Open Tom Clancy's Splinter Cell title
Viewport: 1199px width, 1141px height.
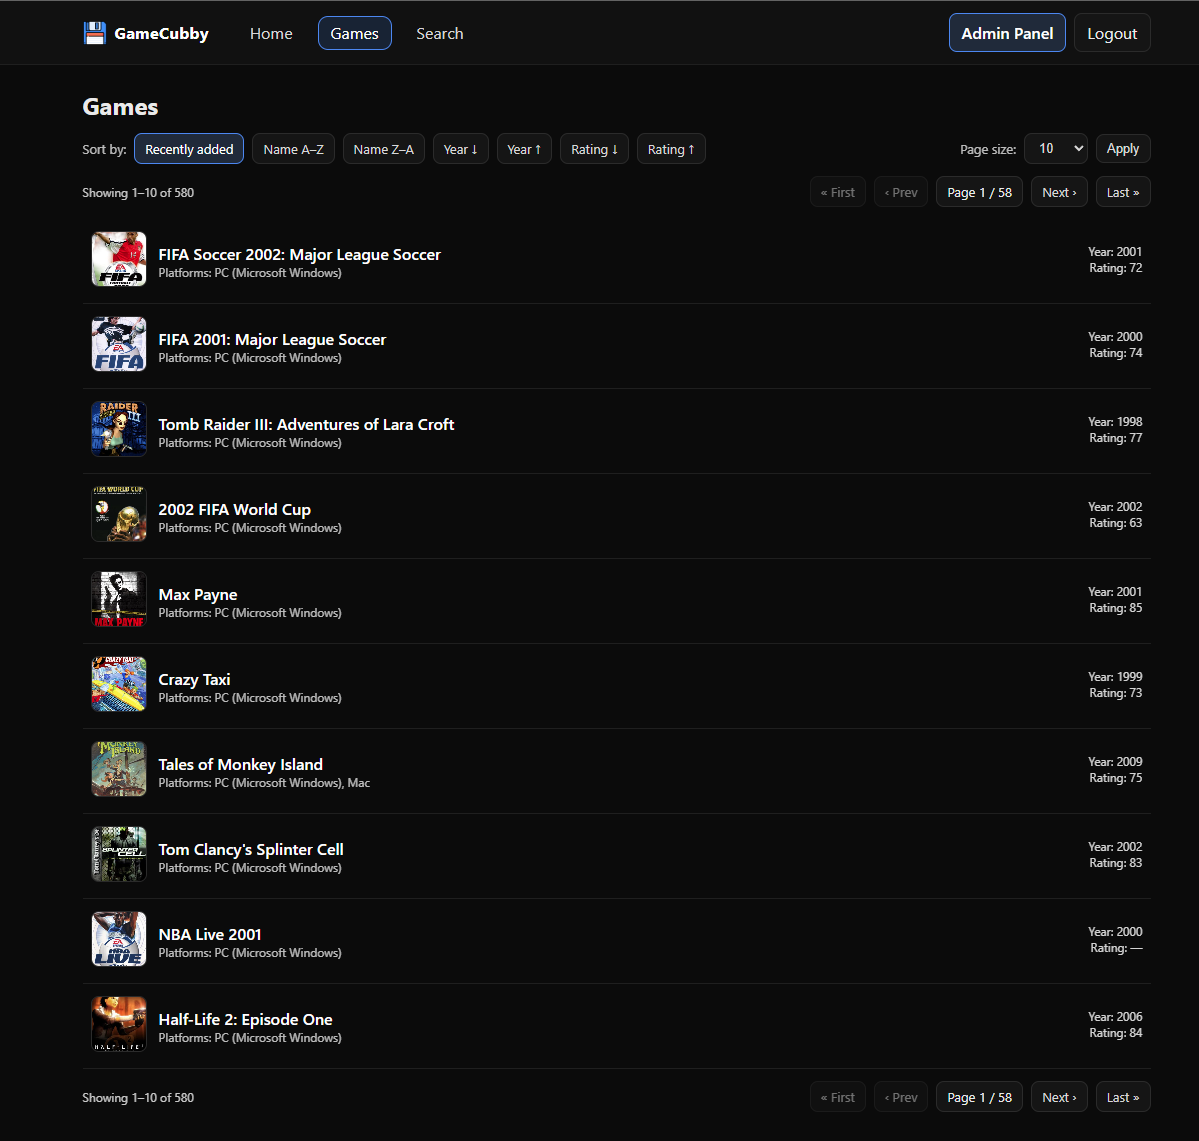click(x=251, y=848)
